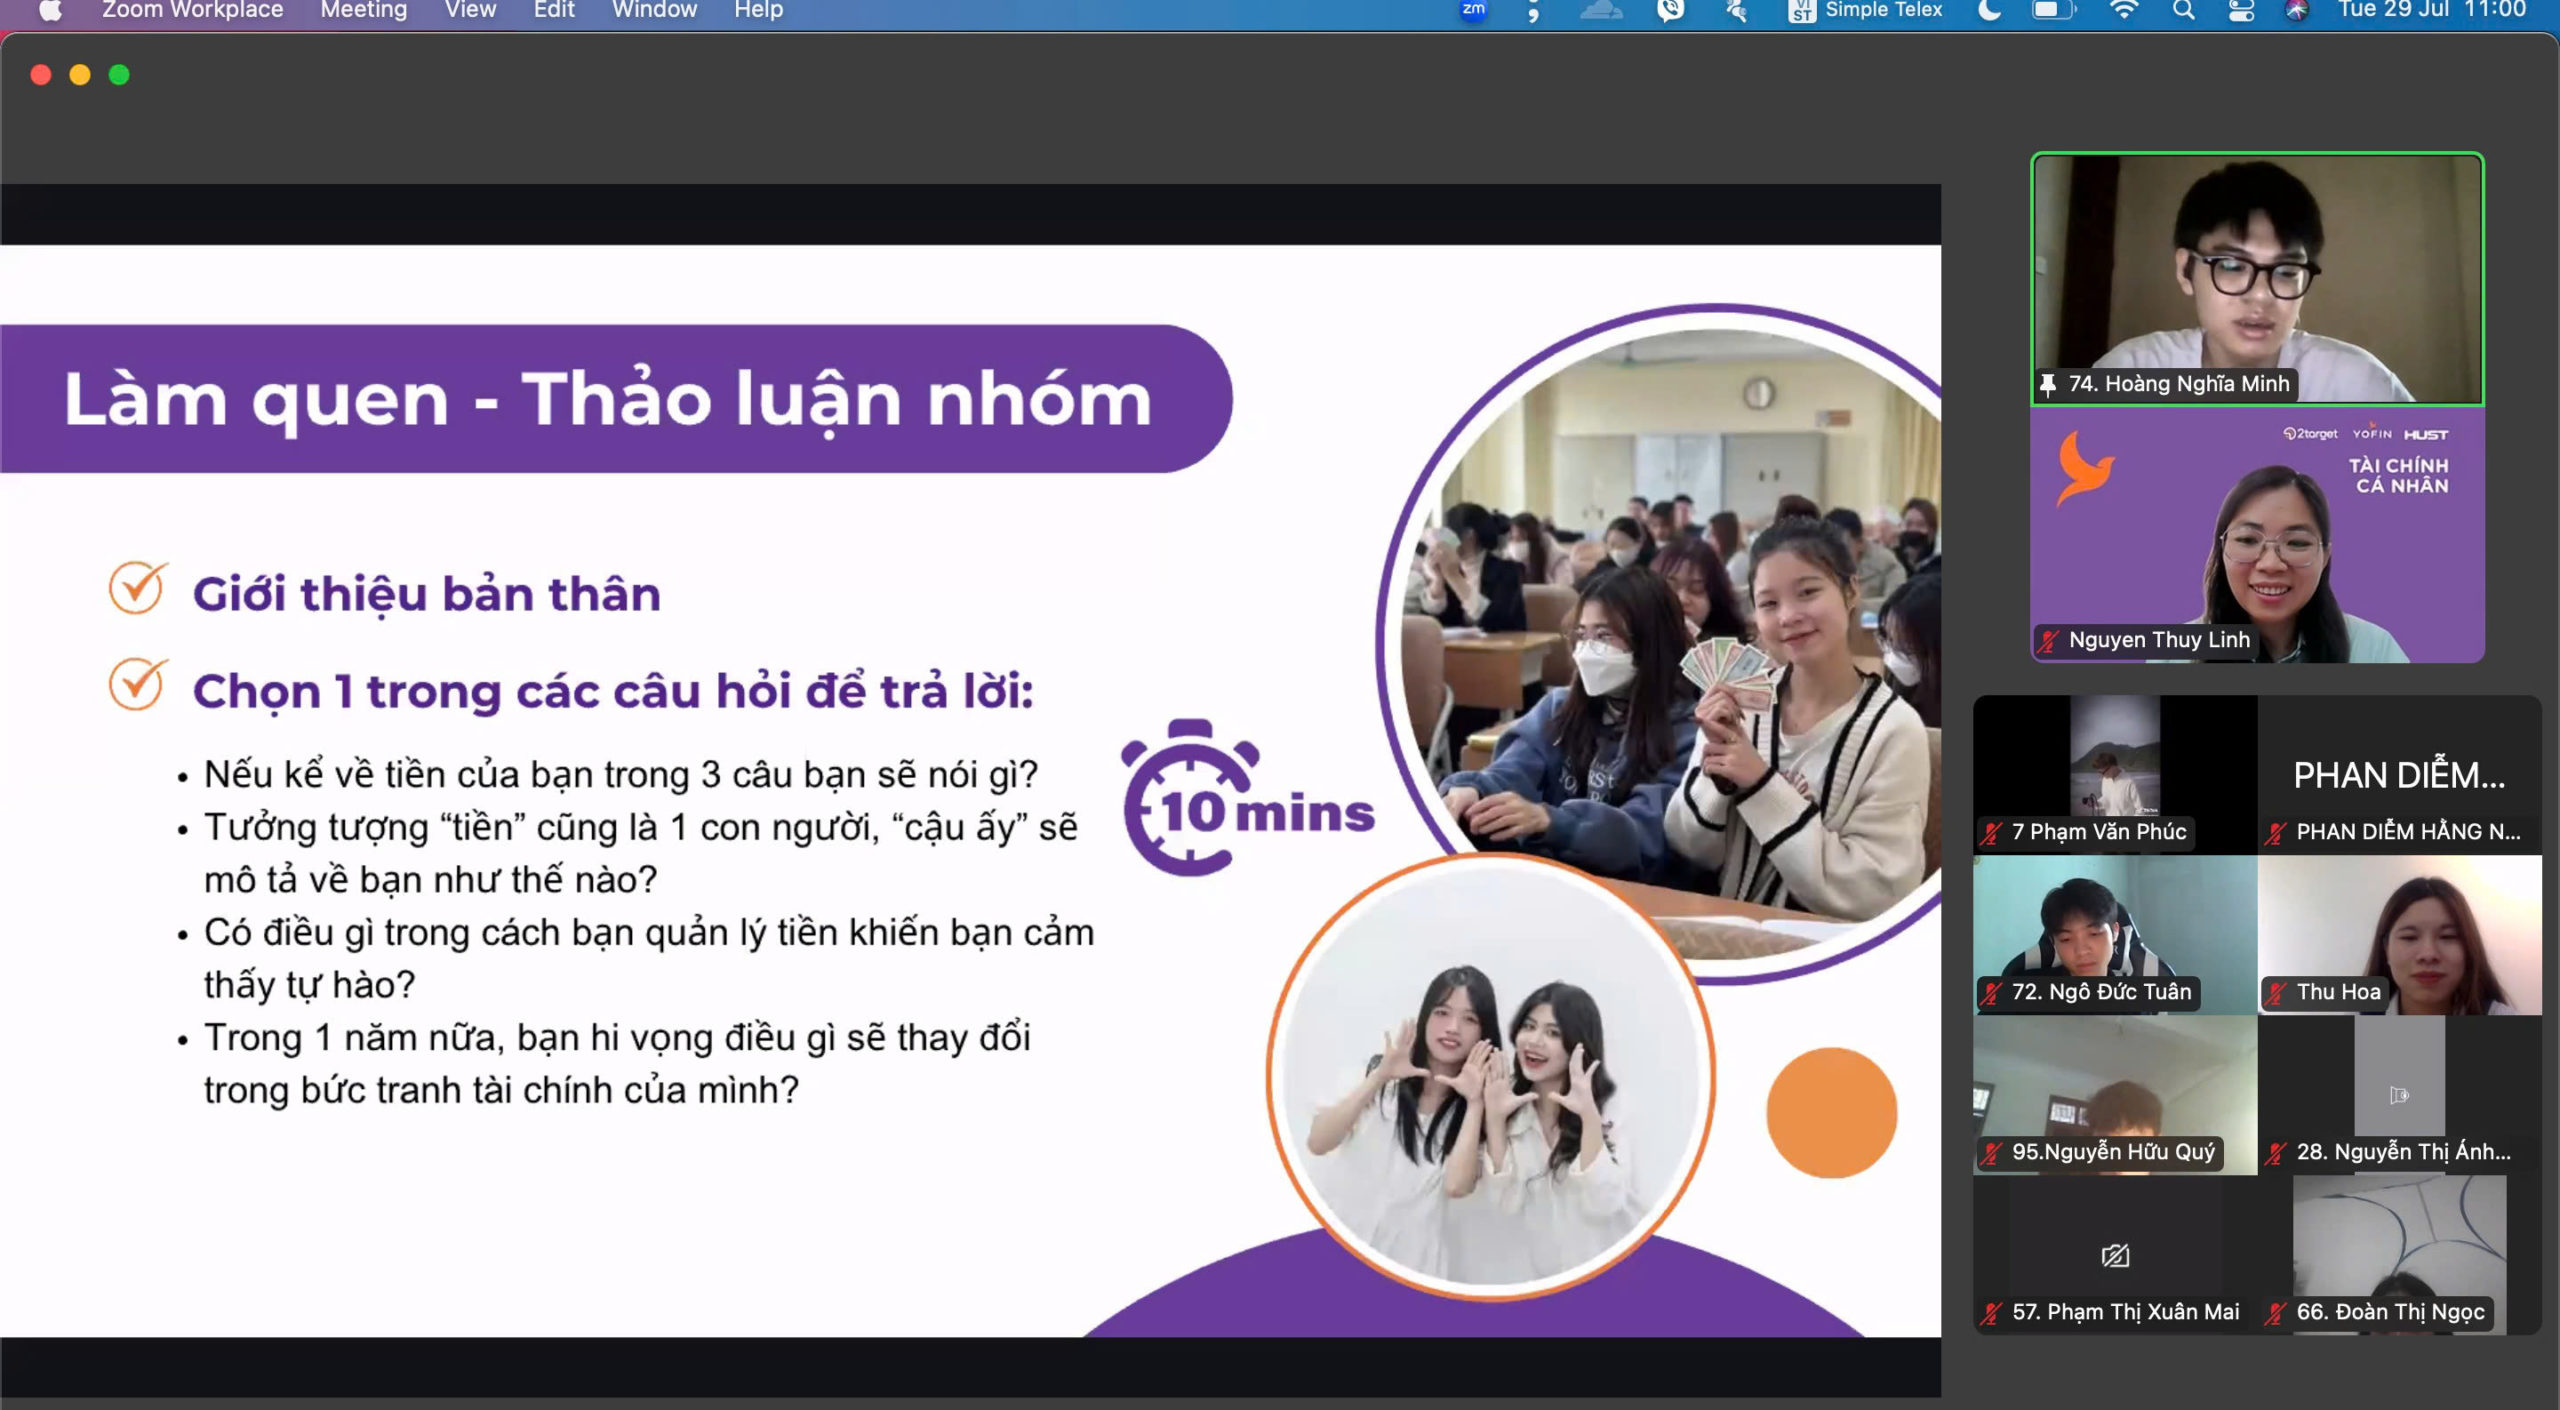Image resolution: width=2560 pixels, height=1410 pixels.
Task: Click the Zoom status icon in menu bar
Action: (1473, 10)
